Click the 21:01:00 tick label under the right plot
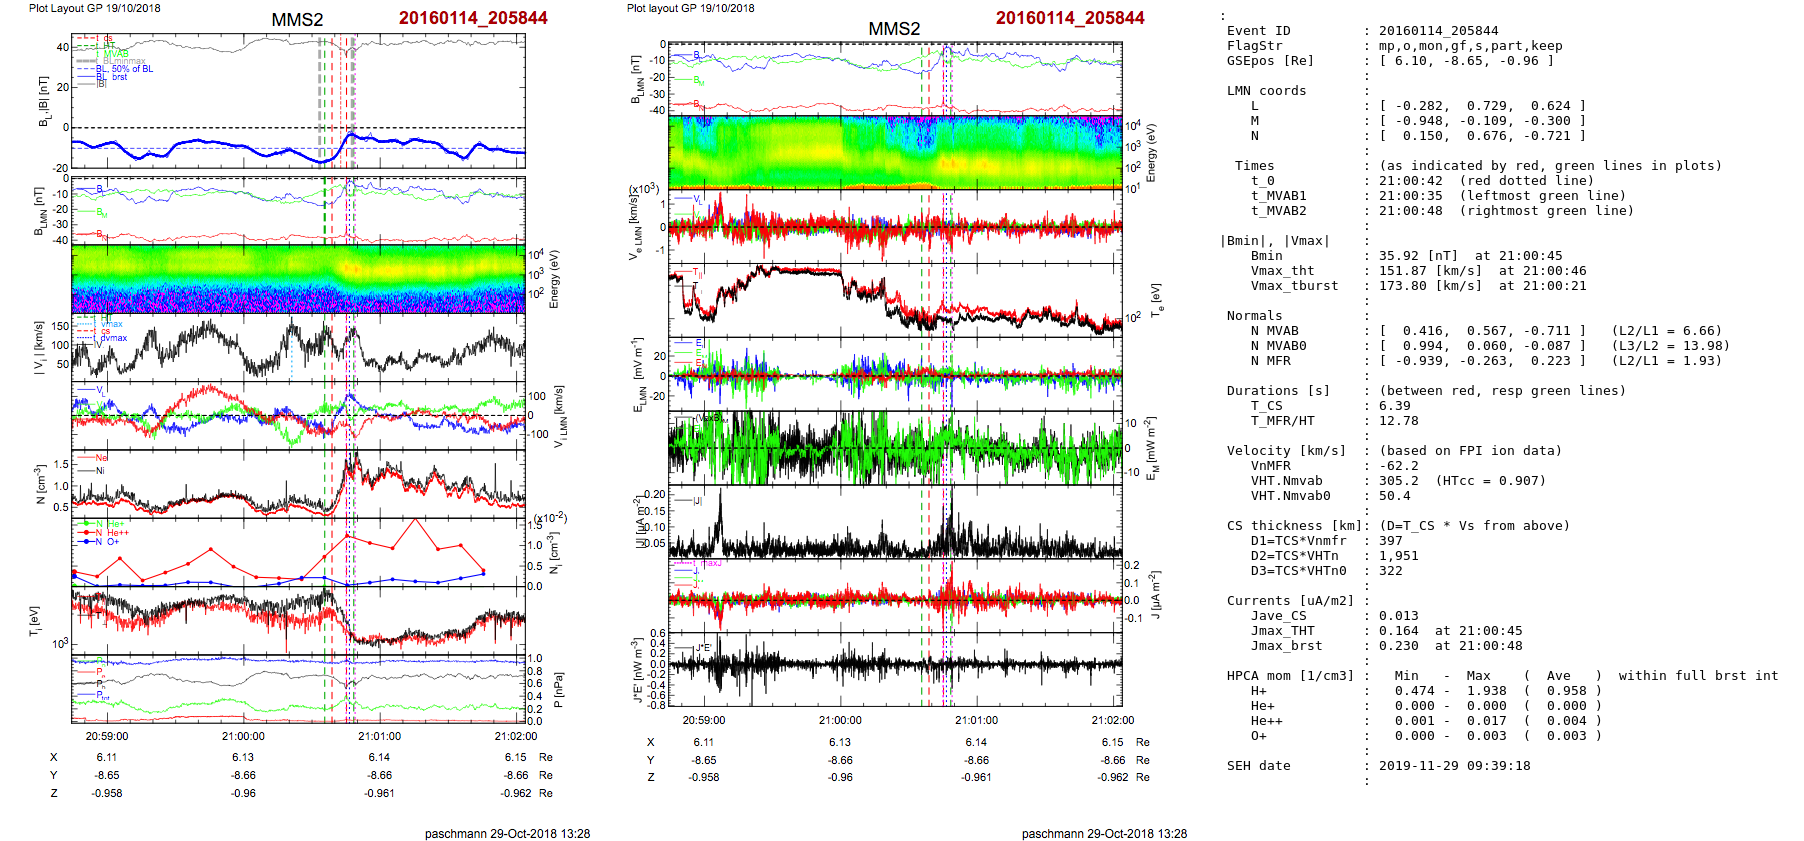 pos(976,720)
